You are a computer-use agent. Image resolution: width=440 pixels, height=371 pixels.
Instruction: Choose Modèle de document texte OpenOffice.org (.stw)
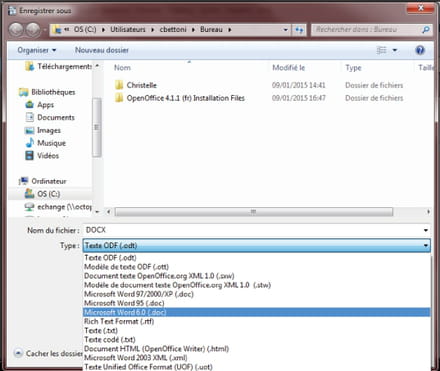point(256,285)
